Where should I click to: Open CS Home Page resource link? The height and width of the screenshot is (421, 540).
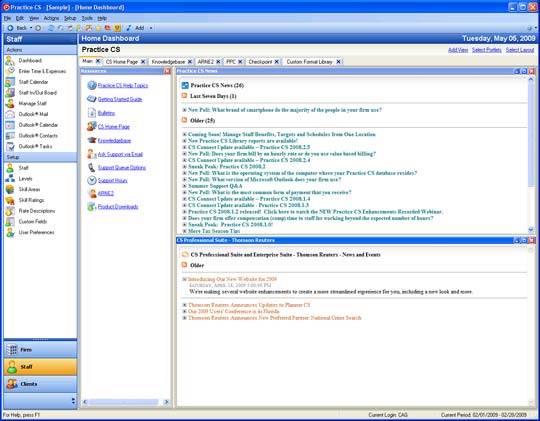click(x=114, y=127)
